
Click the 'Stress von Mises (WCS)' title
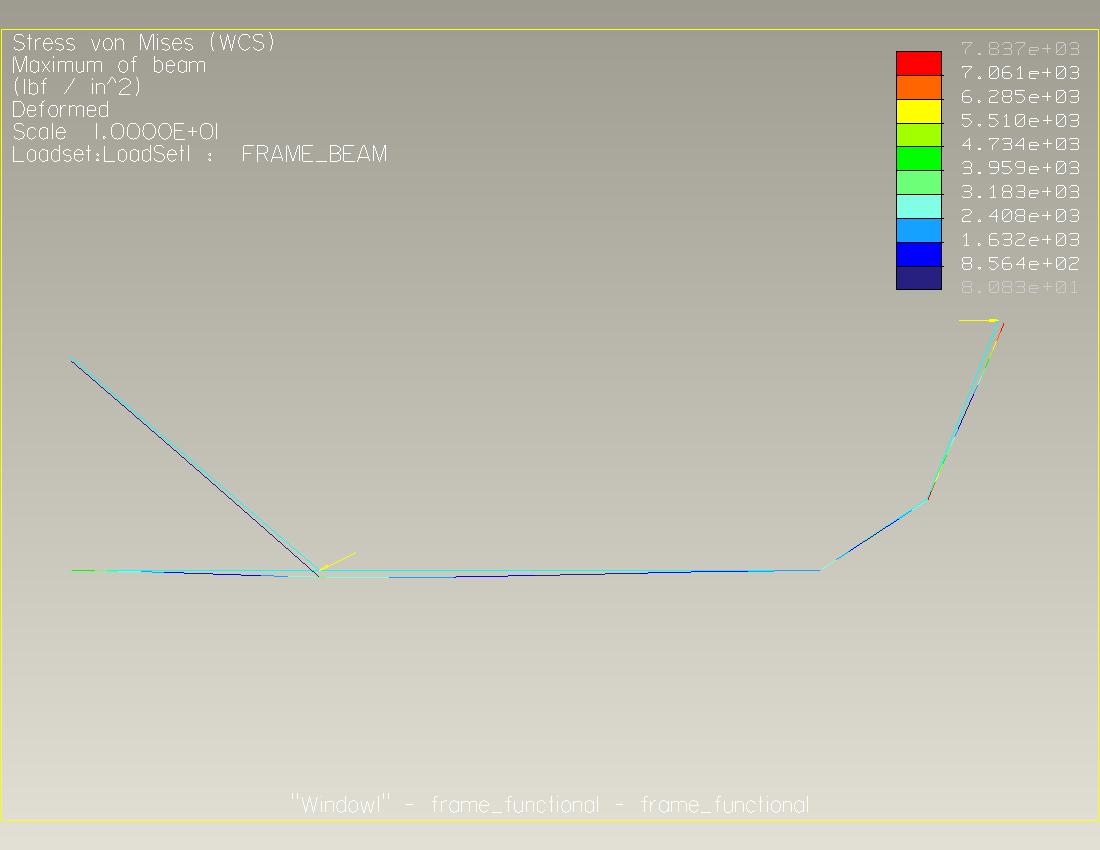click(x=143, y=43)
